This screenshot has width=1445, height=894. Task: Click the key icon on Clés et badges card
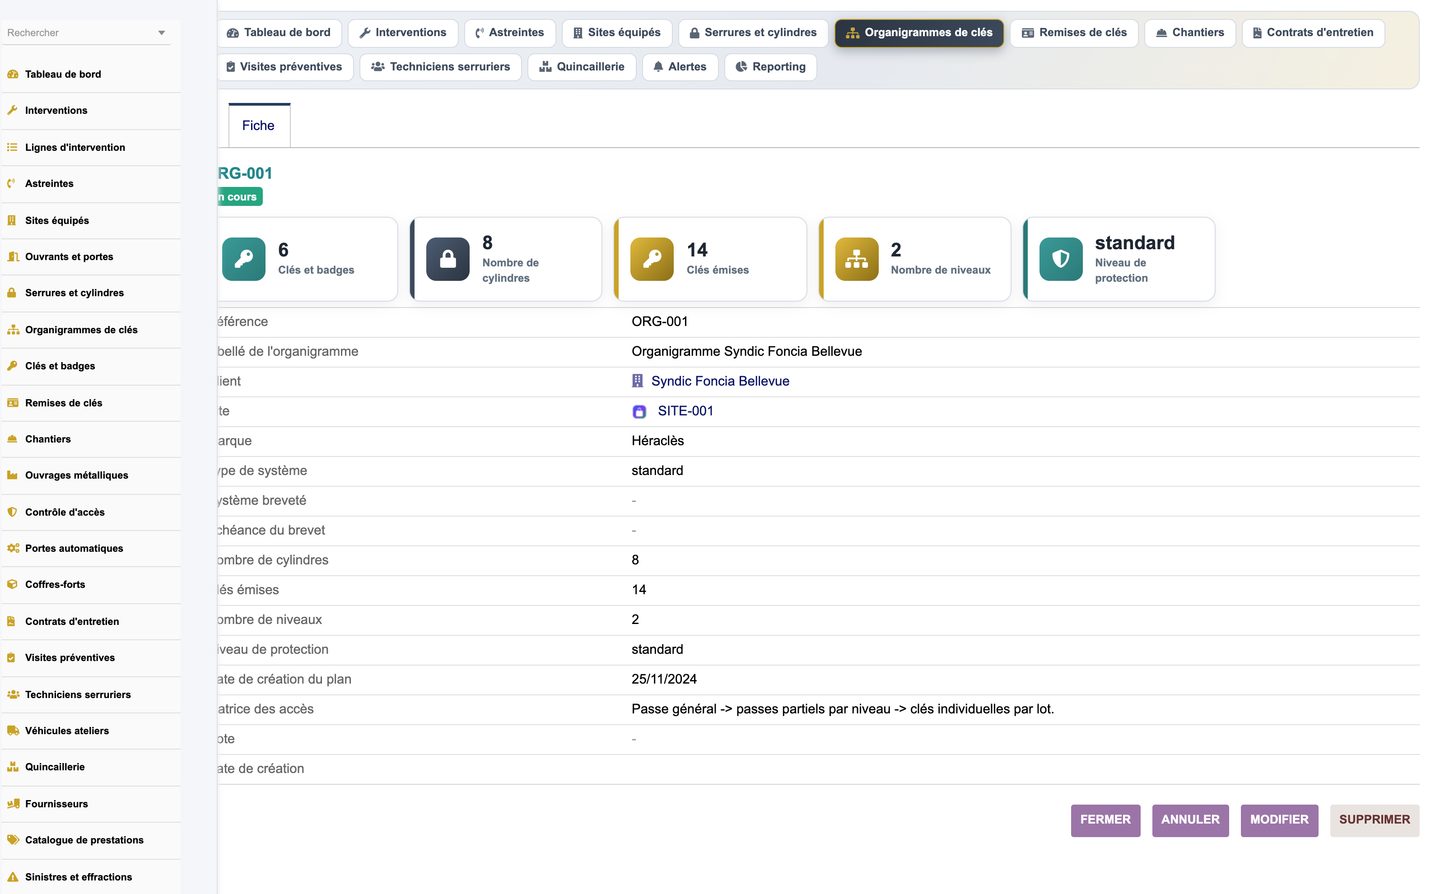(244, 259)
